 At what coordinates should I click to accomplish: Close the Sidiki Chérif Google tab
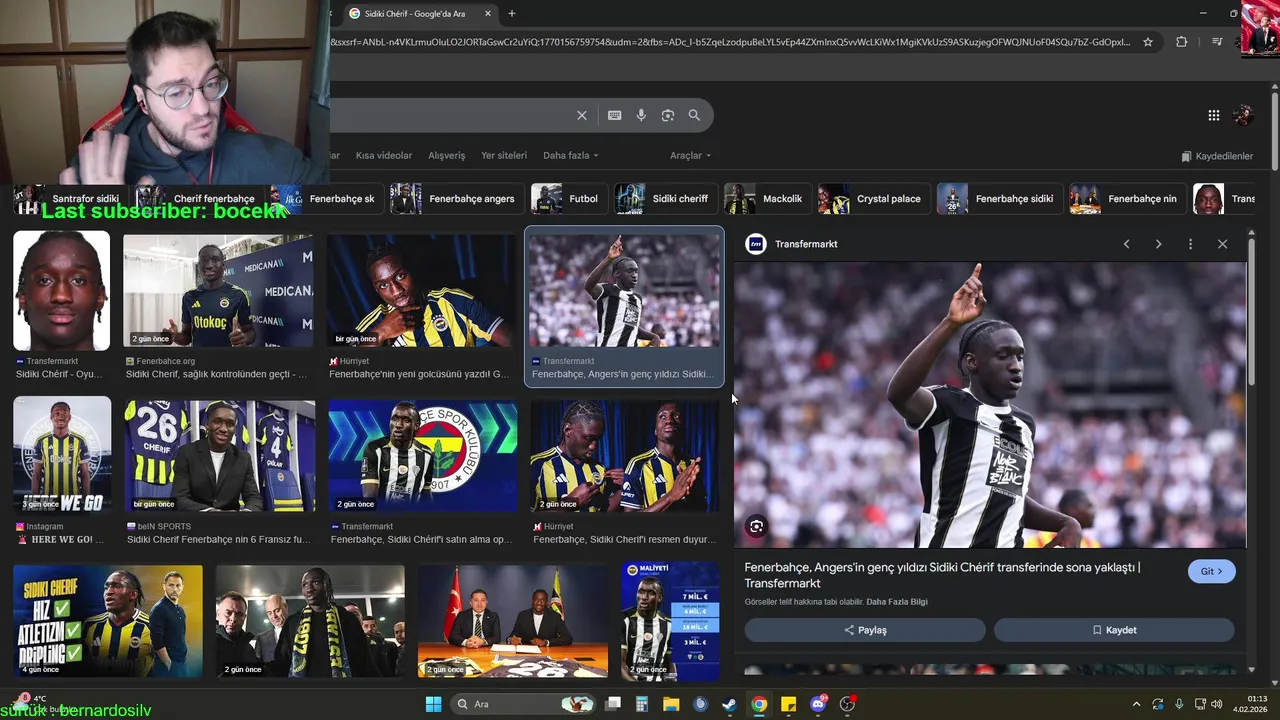click(488, 13)
